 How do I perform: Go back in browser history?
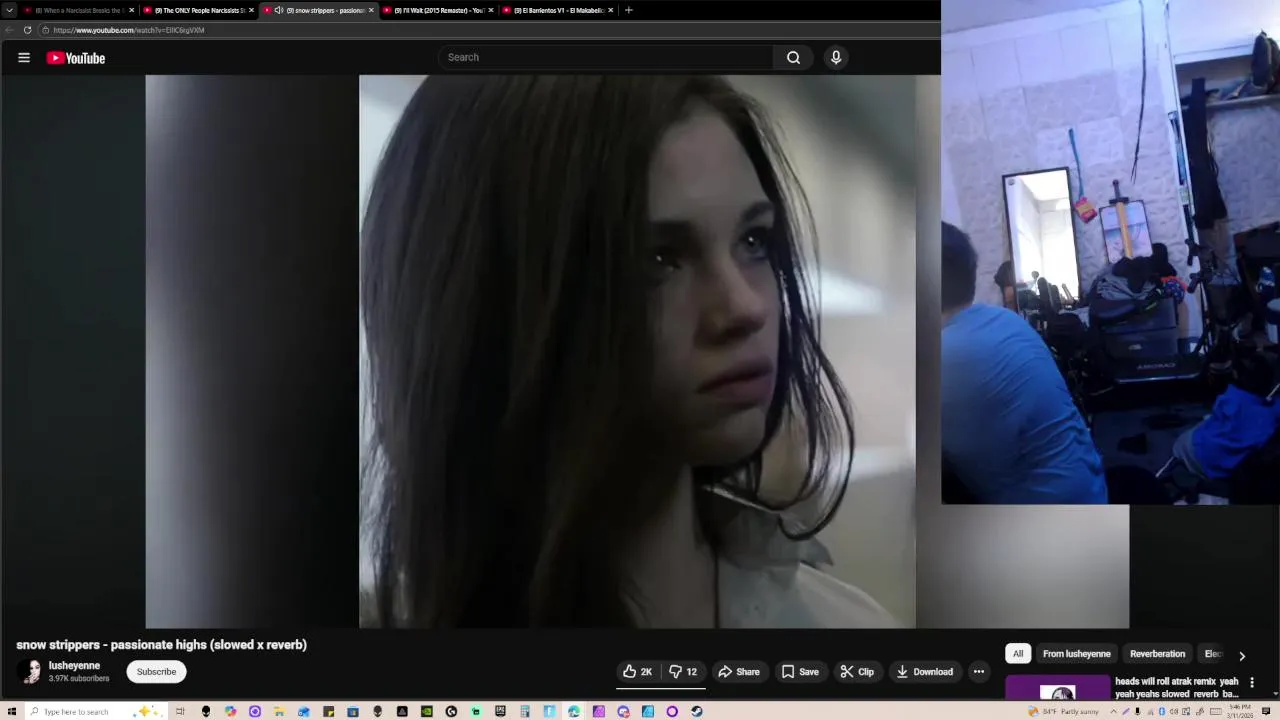9,30
